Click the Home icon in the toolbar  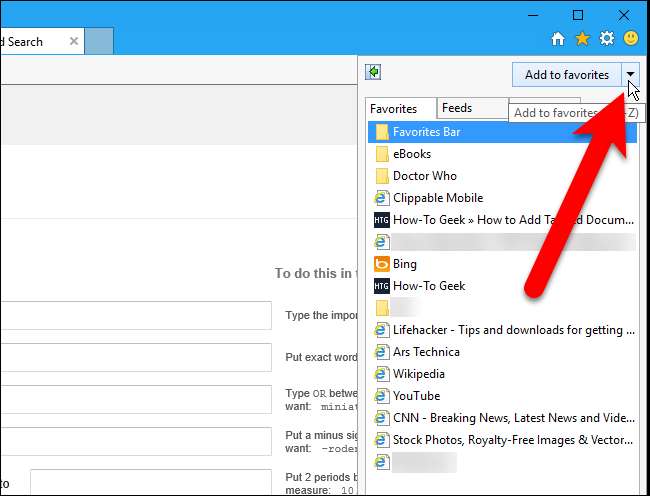click(x=559, y=39)
